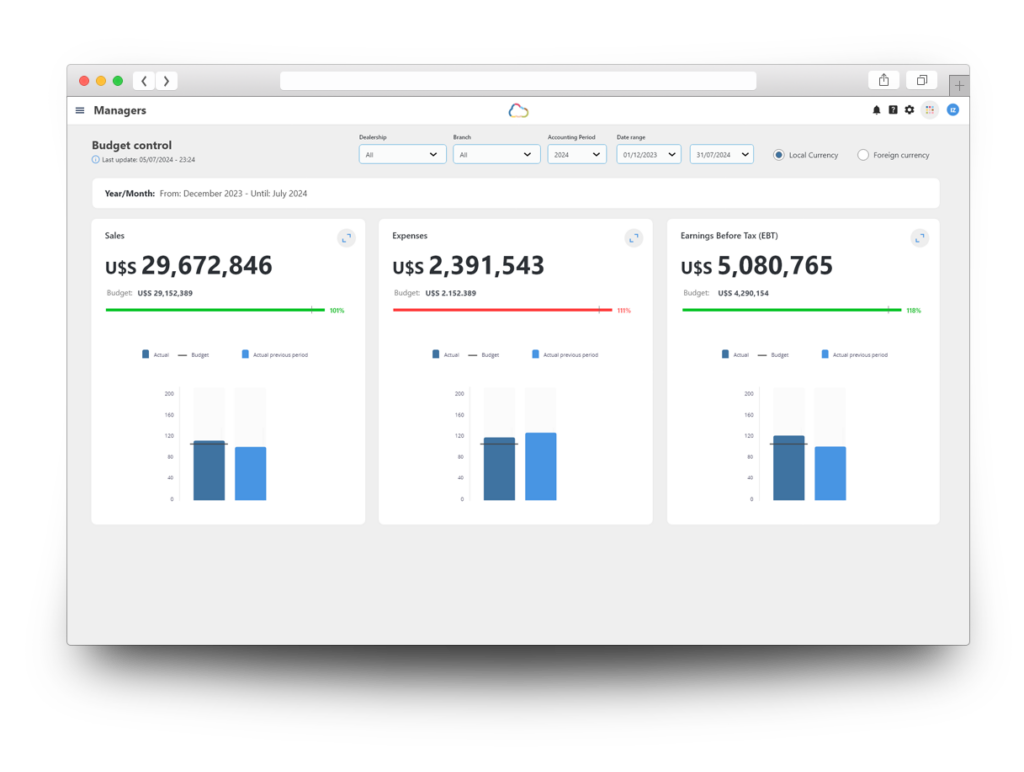Viewport: 1024px width, 772px height.
Task: Select the Local Currency radio button
Action: point(778,155)
